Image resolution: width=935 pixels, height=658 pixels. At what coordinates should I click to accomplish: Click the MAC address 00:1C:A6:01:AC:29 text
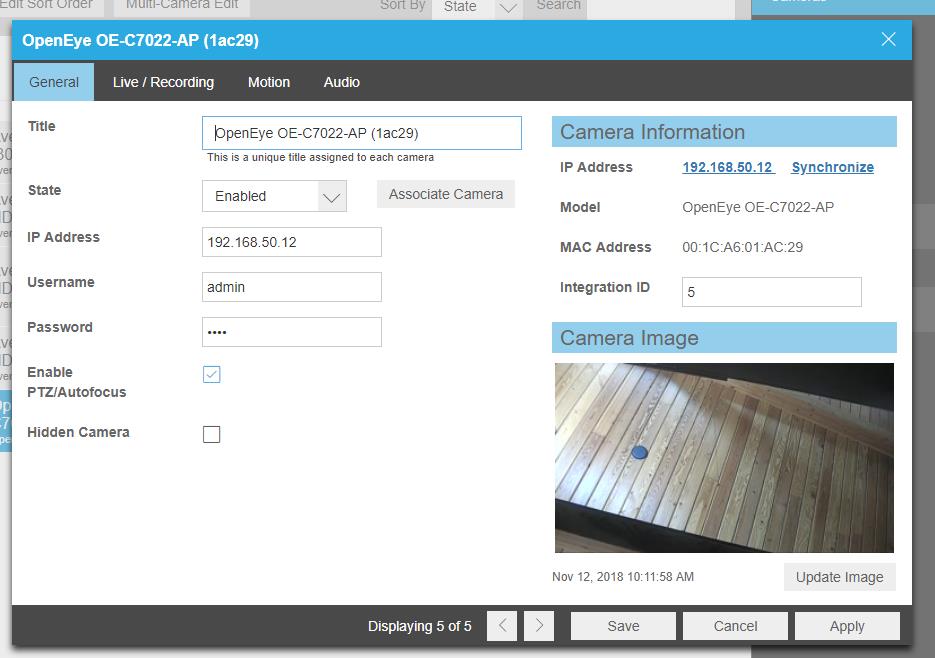tap(742, 247)
